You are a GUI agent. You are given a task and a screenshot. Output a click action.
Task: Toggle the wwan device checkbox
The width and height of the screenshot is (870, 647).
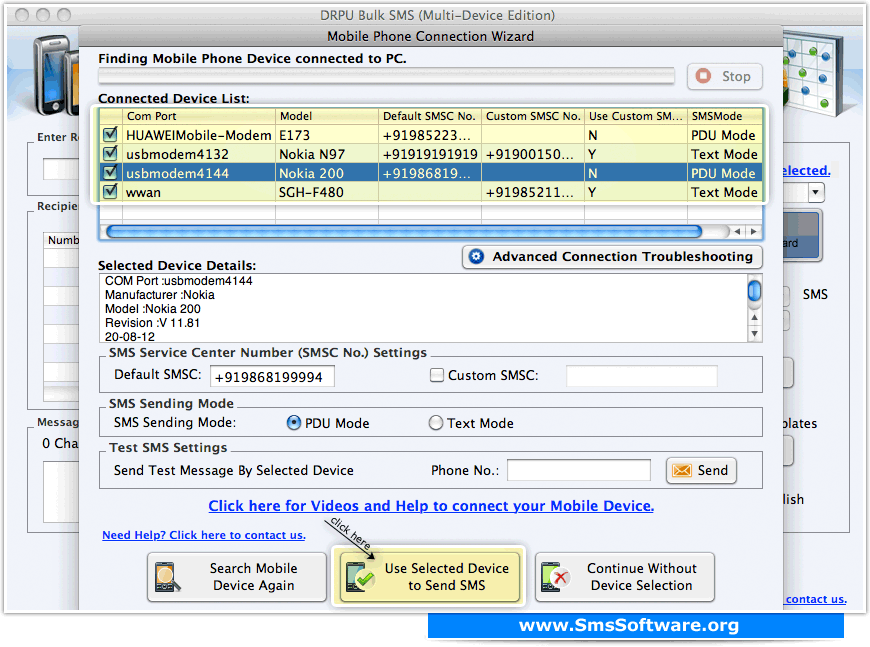(110, 191)
